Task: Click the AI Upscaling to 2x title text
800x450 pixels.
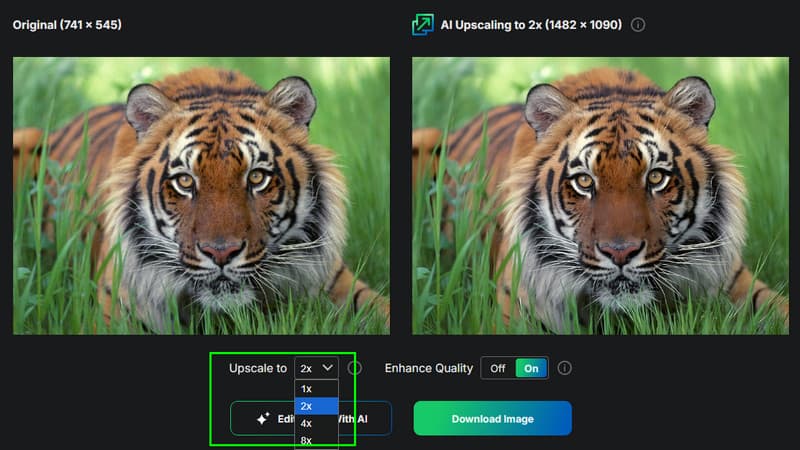Action: [531, 24]
